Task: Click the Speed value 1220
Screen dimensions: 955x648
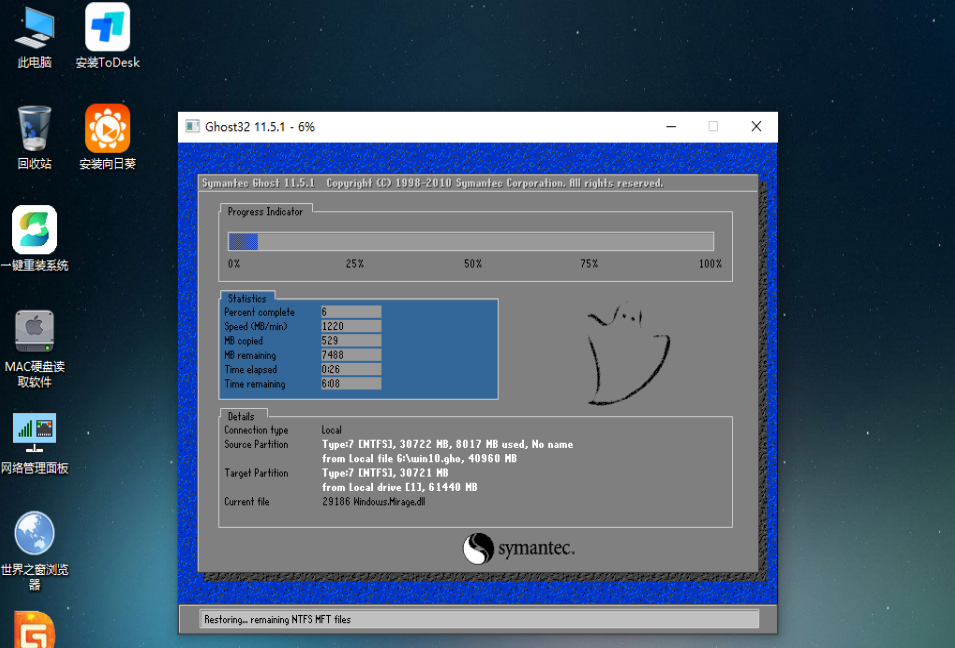Action: (x=351, y=326)
